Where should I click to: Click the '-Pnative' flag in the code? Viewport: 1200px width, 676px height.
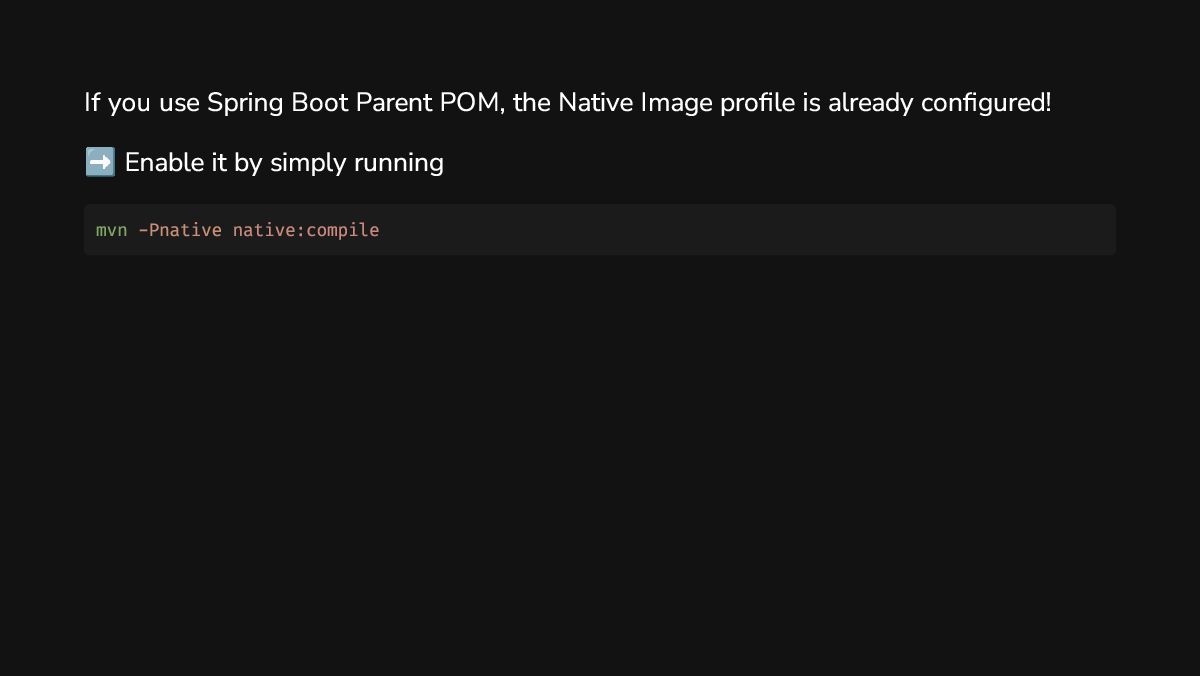tap(180, 230)
